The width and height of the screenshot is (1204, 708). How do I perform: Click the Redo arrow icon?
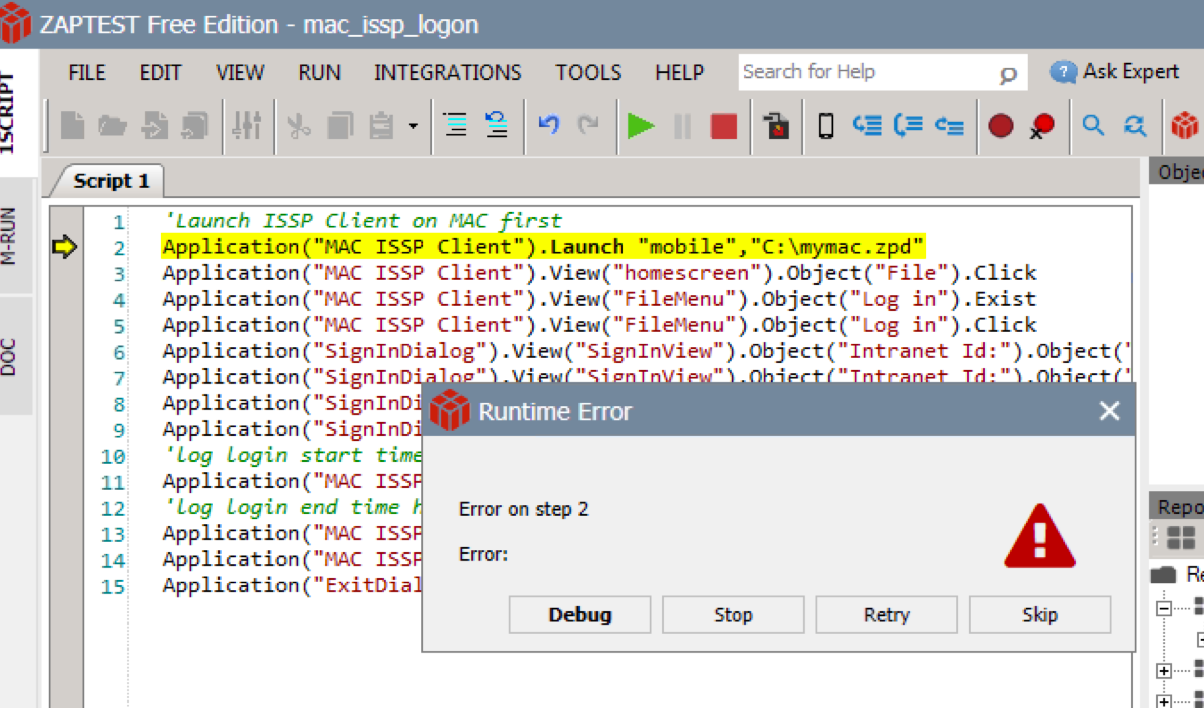pos(589,125)
